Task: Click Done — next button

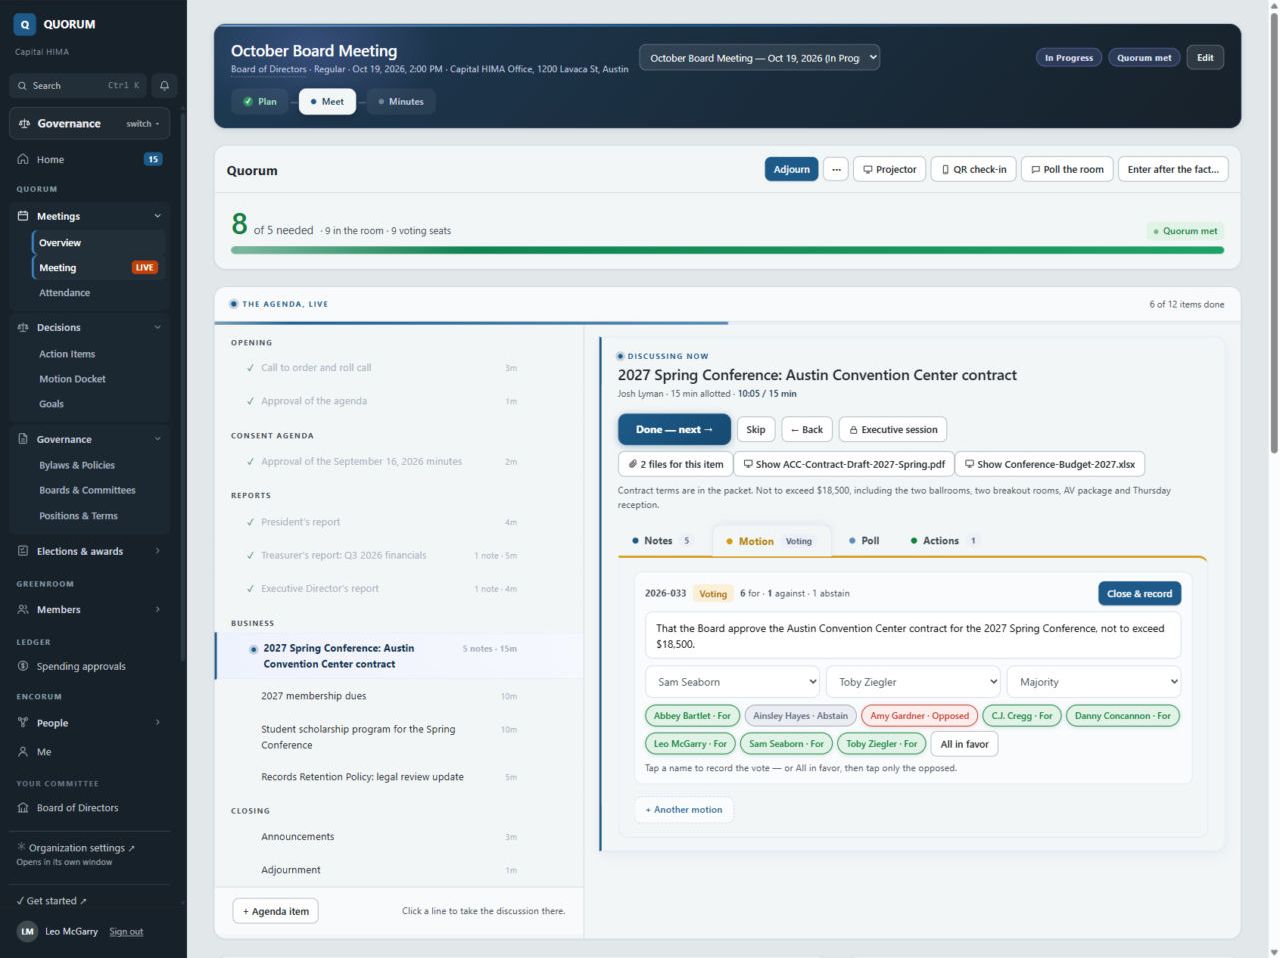Action: [x=674, y=430]
